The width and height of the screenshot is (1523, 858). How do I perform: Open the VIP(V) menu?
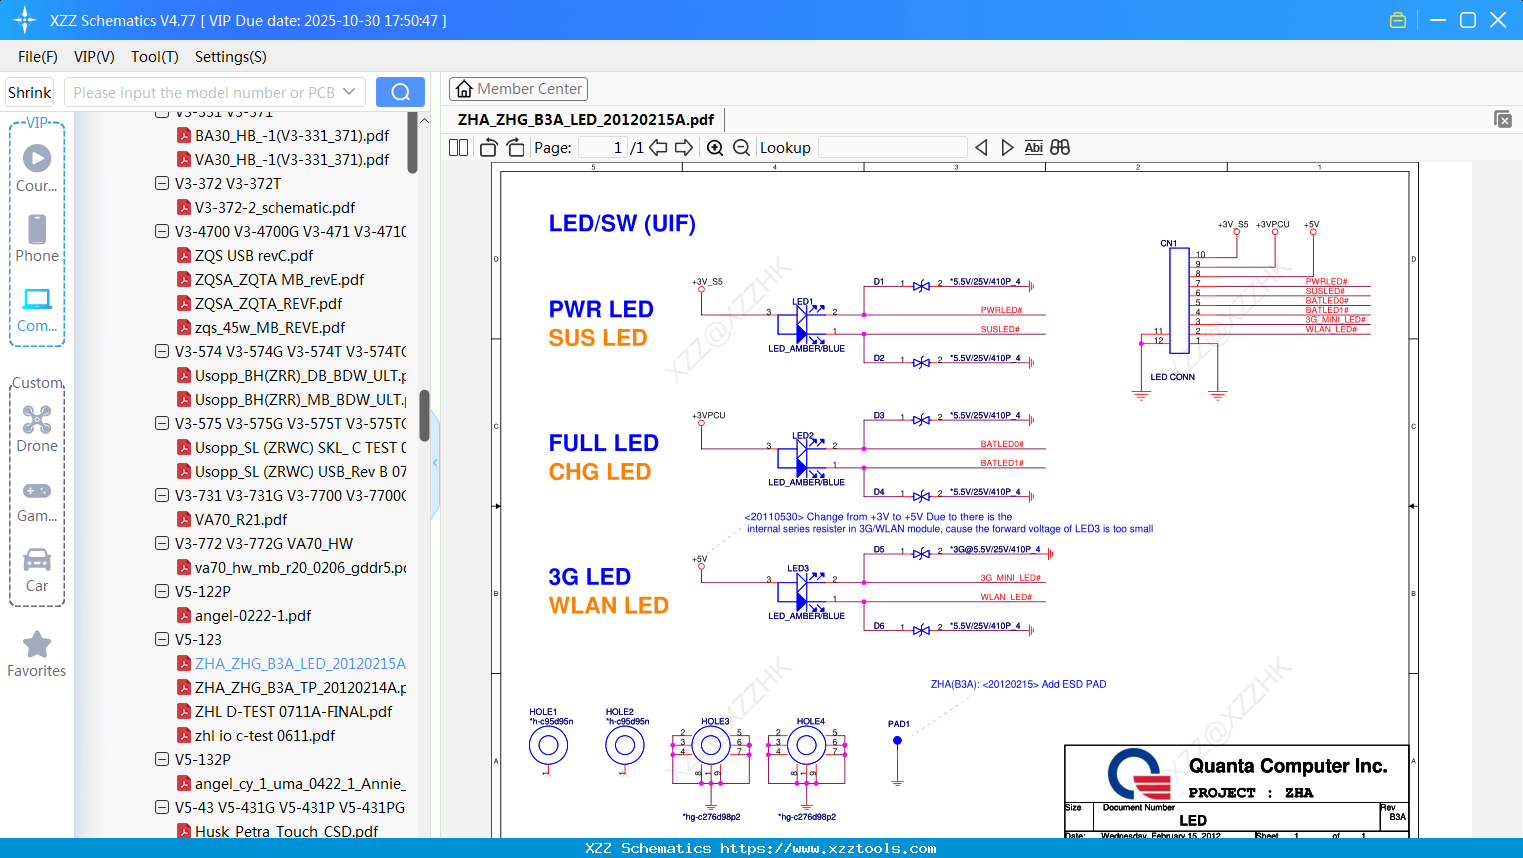[94, 57]
